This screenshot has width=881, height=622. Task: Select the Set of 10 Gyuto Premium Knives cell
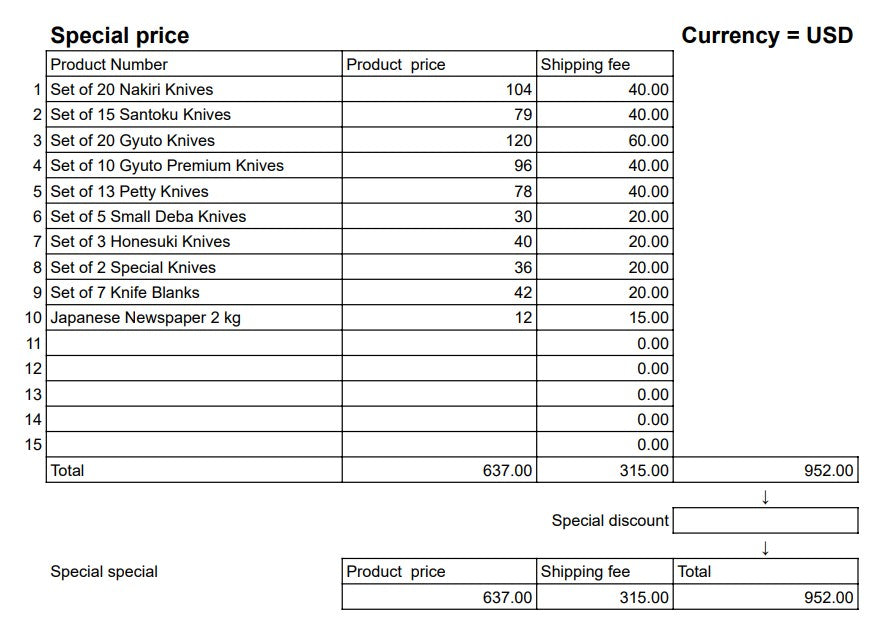pyautogui.click(x=194, y=166)
